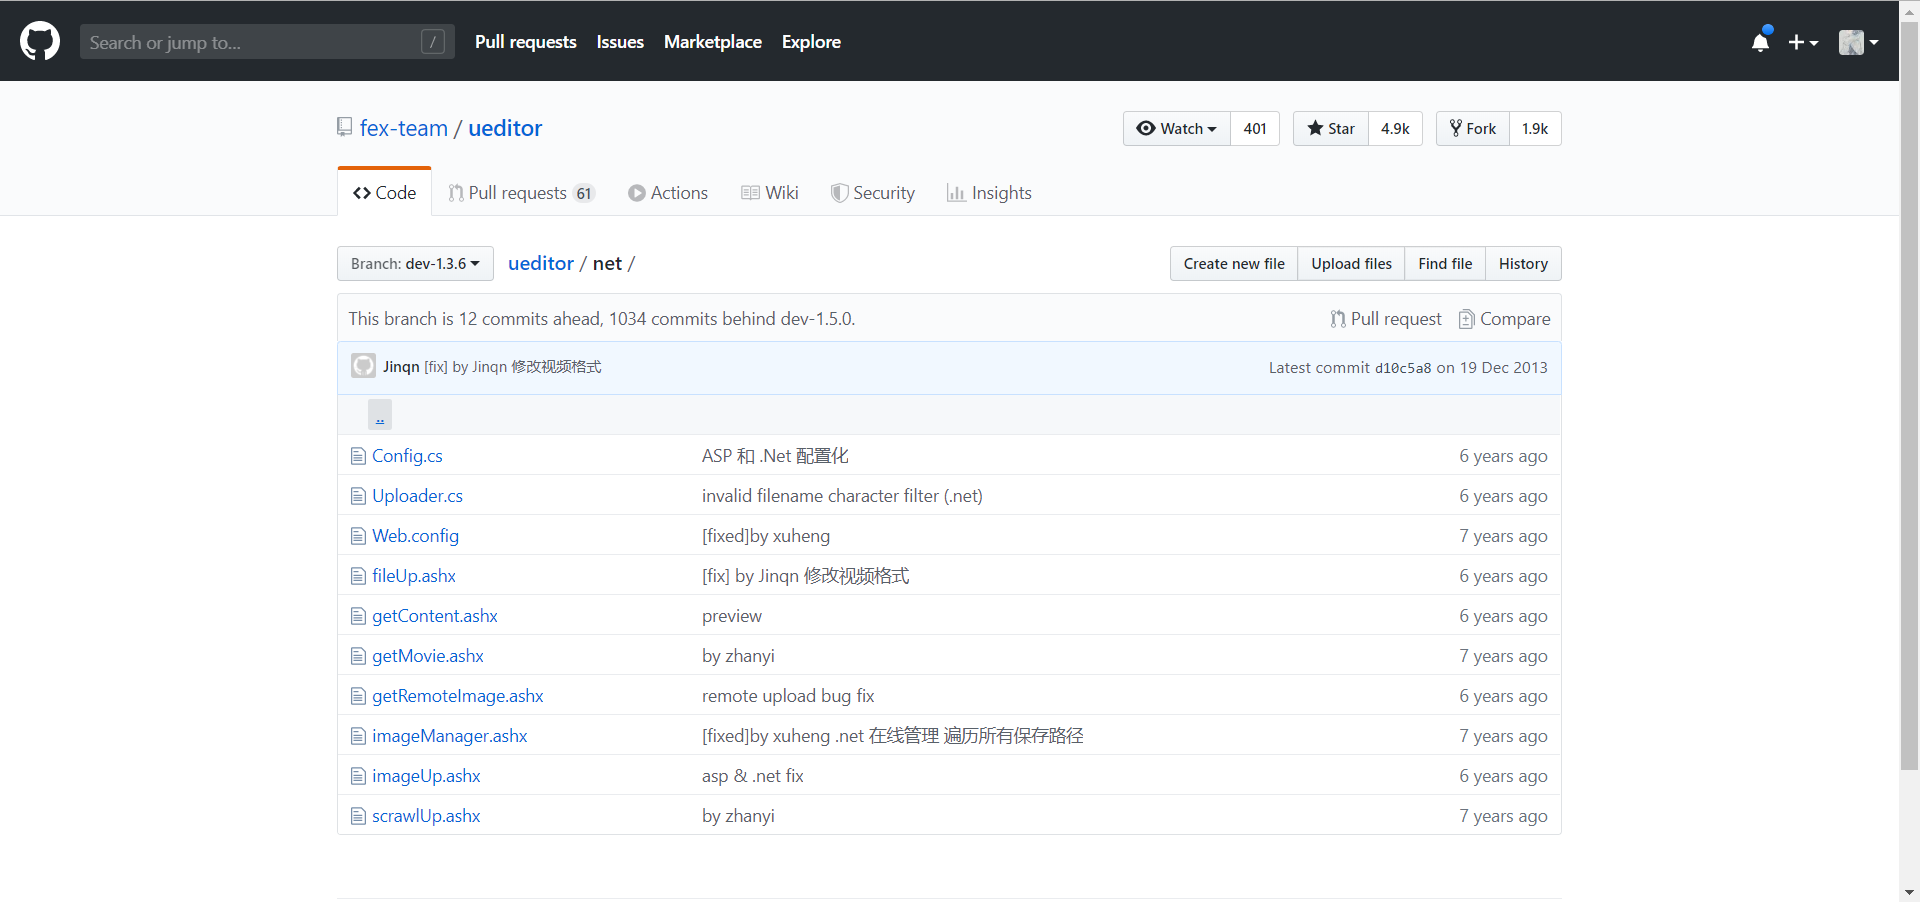Open the Uploader.cs file
Image resolution: width=1920 pixels, height=902 pixels.
point(417,496)
